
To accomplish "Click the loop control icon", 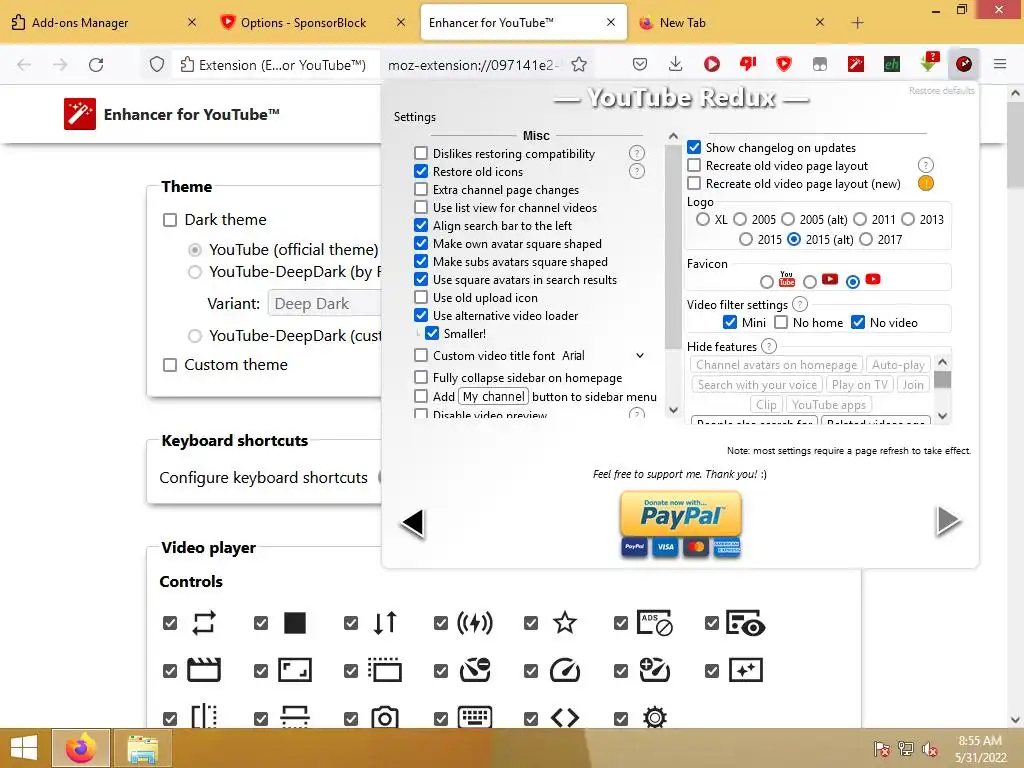I will (204, 623).
